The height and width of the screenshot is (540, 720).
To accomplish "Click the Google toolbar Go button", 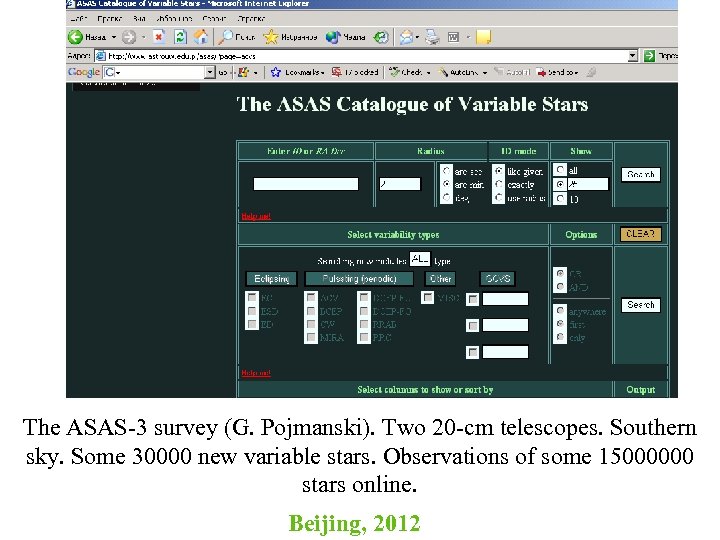I will point(223,73).
